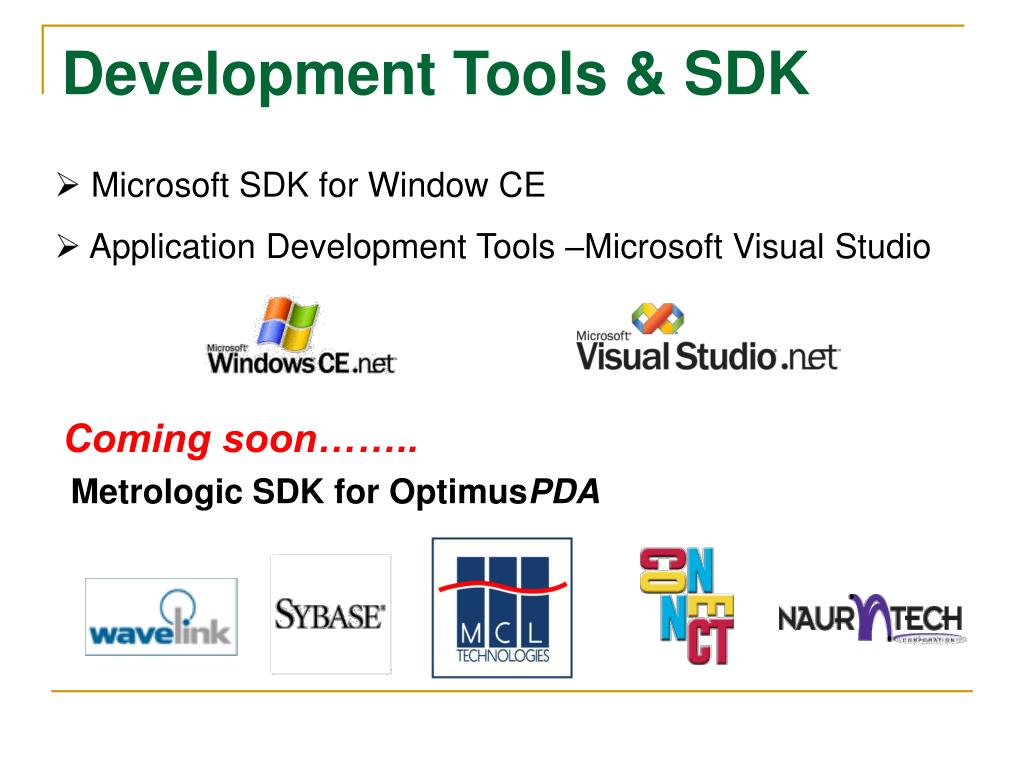Click arrow bullet before 'Microsoft SDK'
The width and height of the screenshot is (1024, 768).
(67, 185)
